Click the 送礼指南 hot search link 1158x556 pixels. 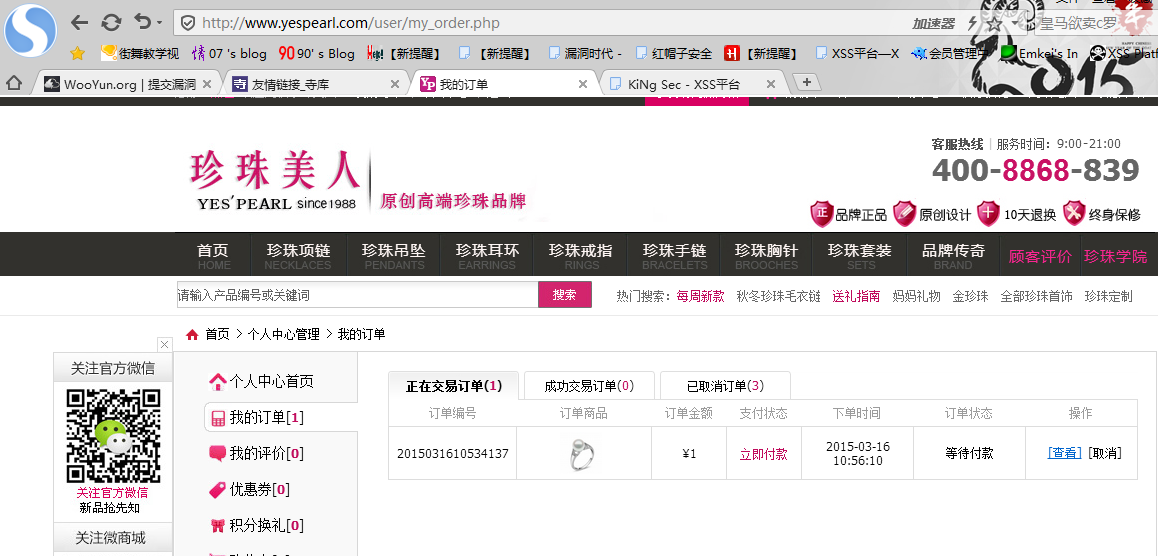click(x=856, y=296)
